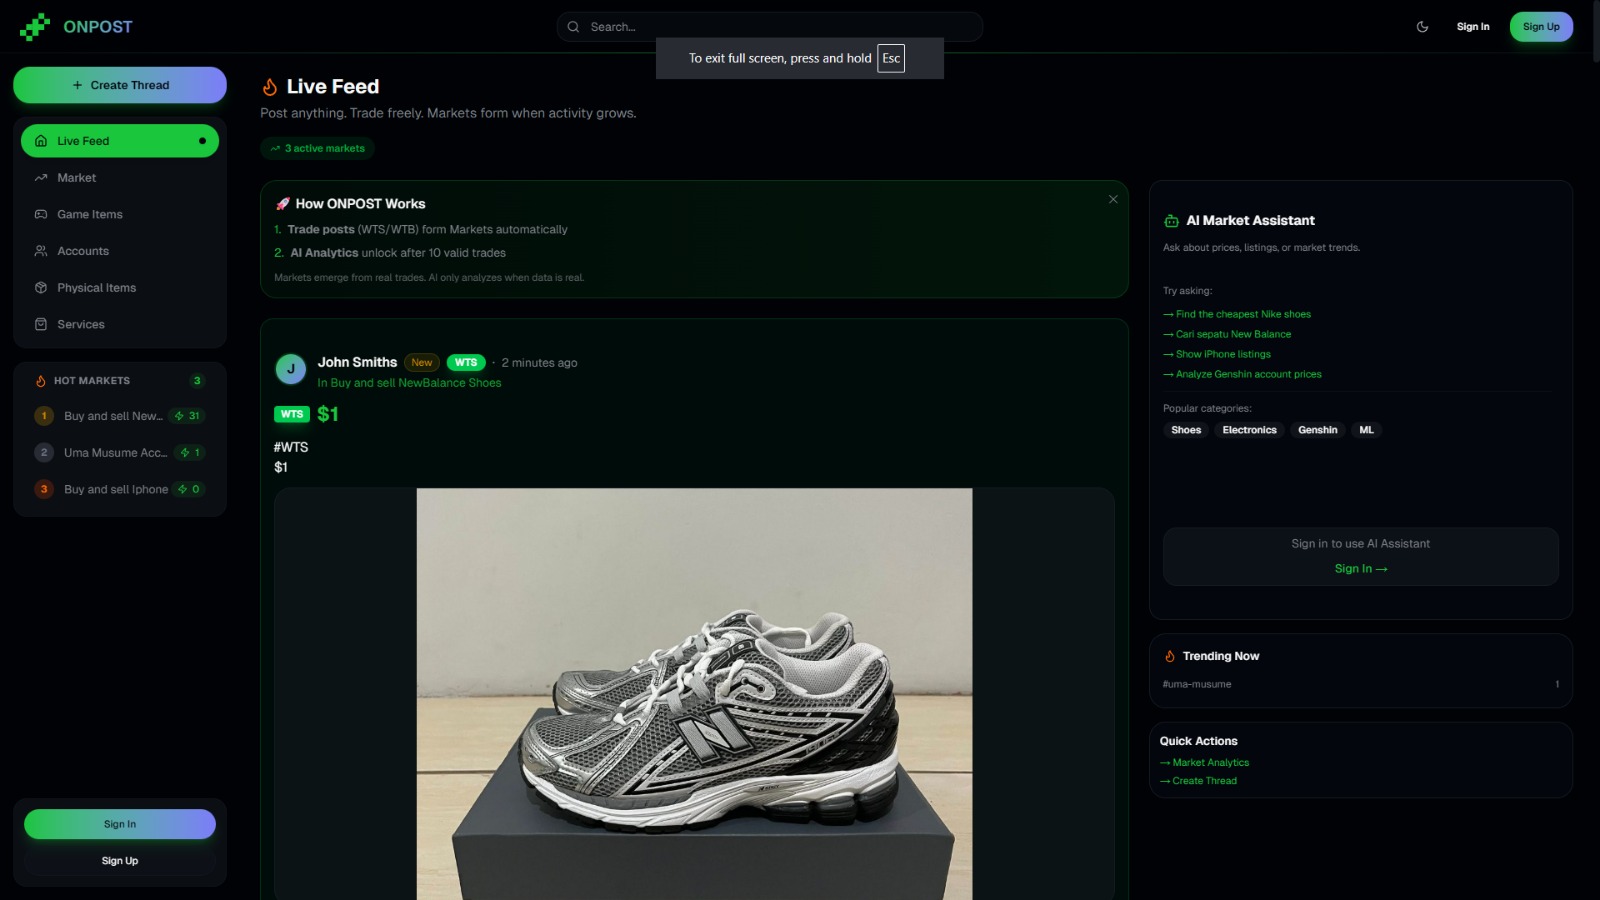Click the WTS tag beside John Smiths
This screenshot has height=900, width=1600.
pyautogui.click(x=466, y=363)
